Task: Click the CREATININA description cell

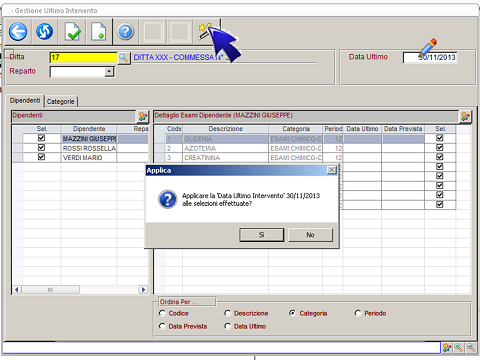Action: point(225,157)
